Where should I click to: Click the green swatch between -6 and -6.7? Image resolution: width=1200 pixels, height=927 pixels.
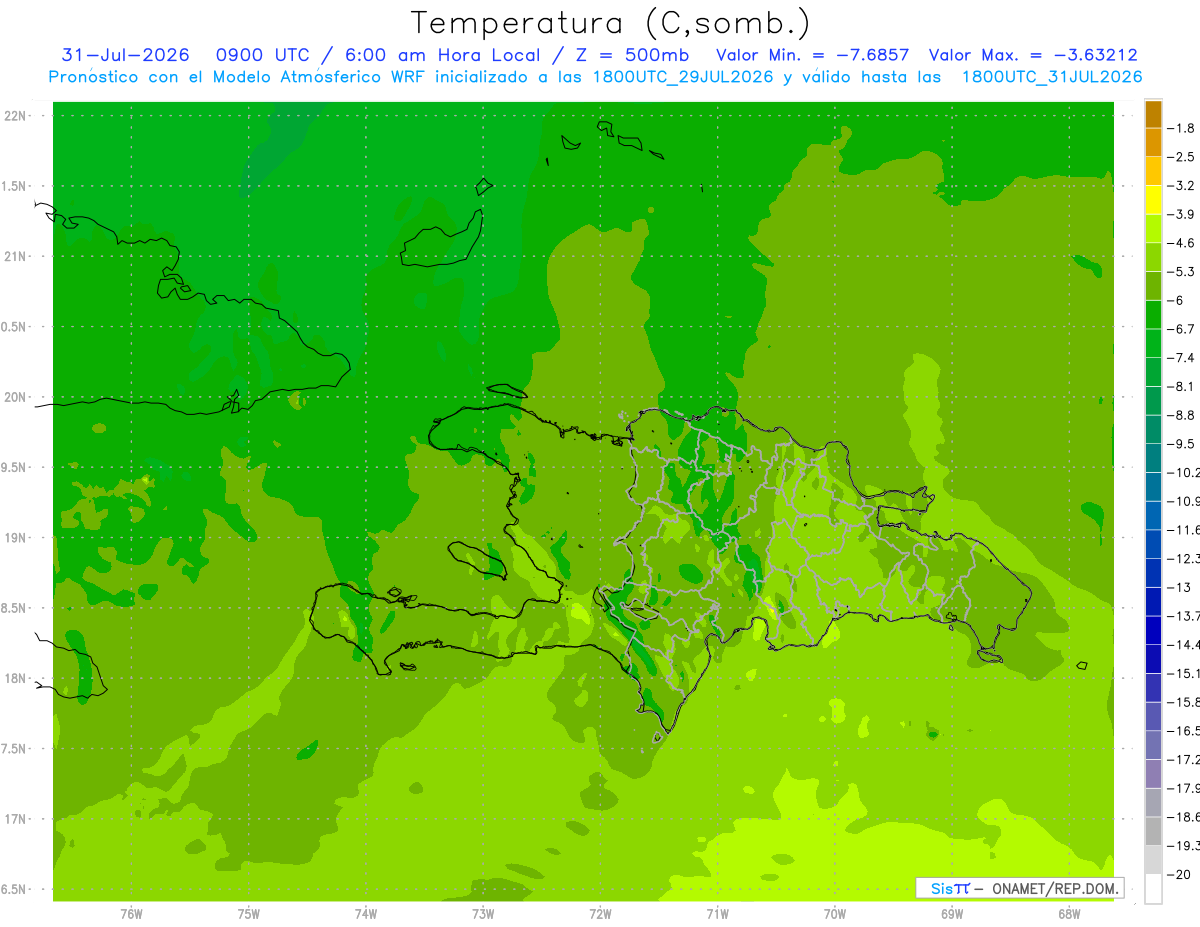pyautogui.click(x=1153, y=315)
